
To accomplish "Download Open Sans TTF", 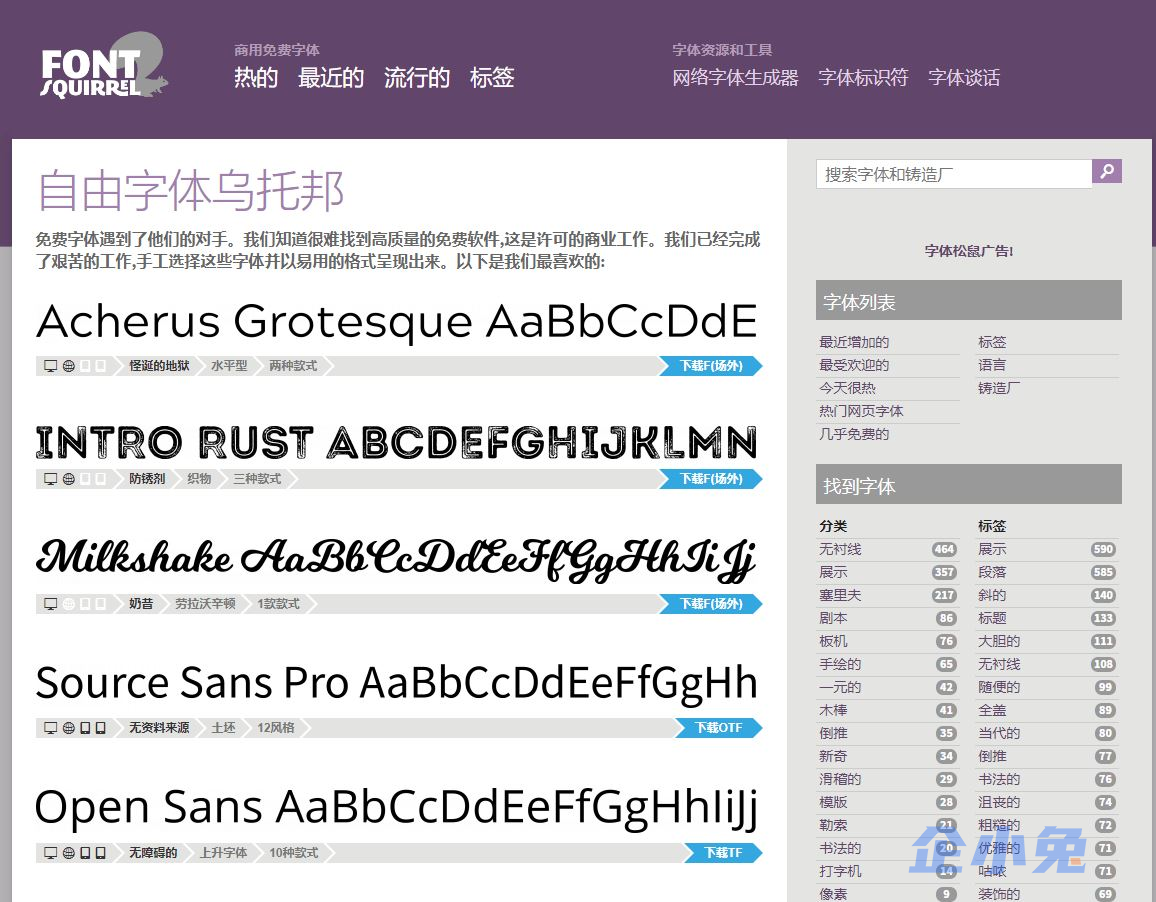I will pyautogui.click(x=722, y=853).
